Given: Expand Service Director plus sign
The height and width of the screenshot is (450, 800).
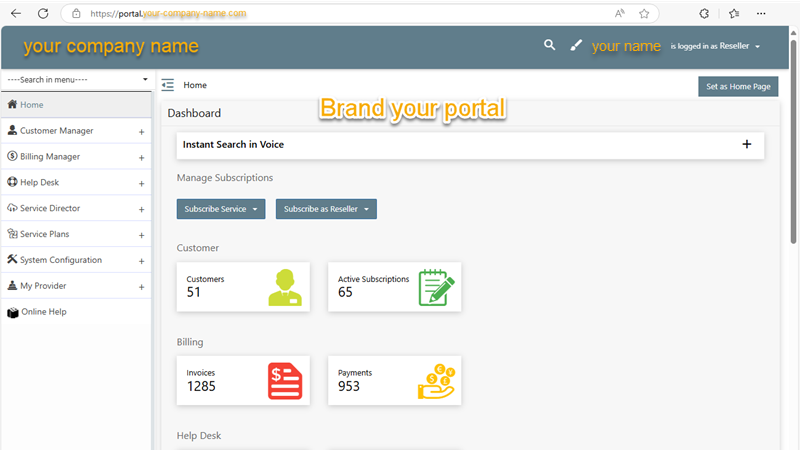Looking at the screenshot, I should pos(141,209).
